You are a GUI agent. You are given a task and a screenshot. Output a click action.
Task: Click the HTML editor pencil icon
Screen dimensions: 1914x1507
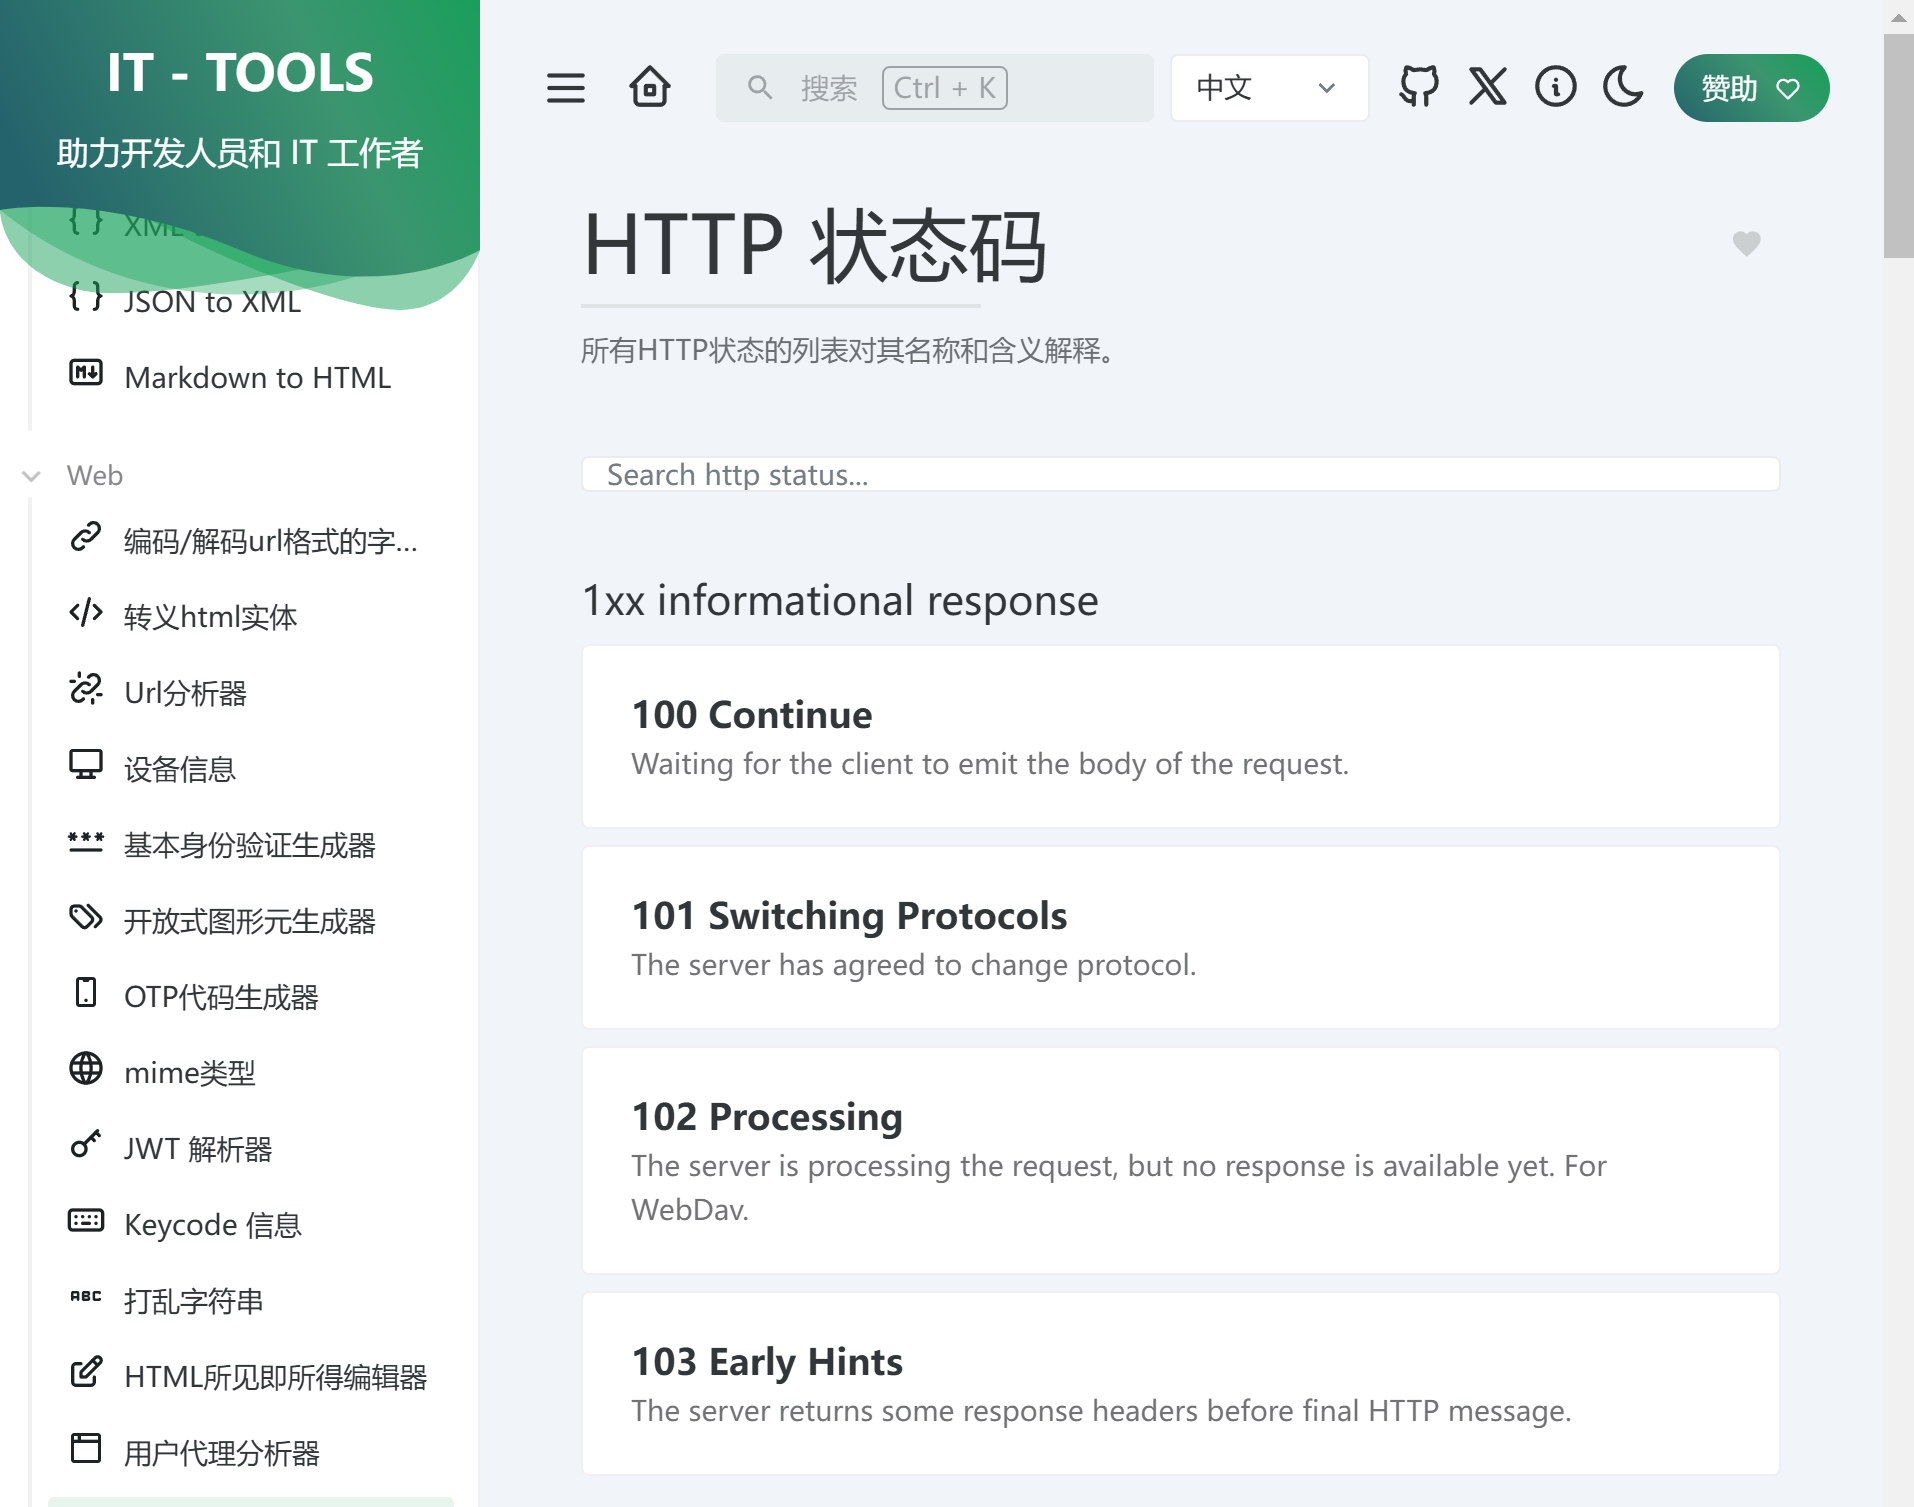pyautogui.click(x=86, y=1372)
